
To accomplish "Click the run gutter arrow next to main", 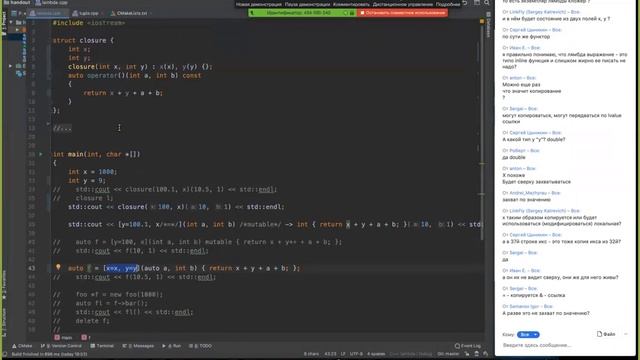I will tap(40, 154).
